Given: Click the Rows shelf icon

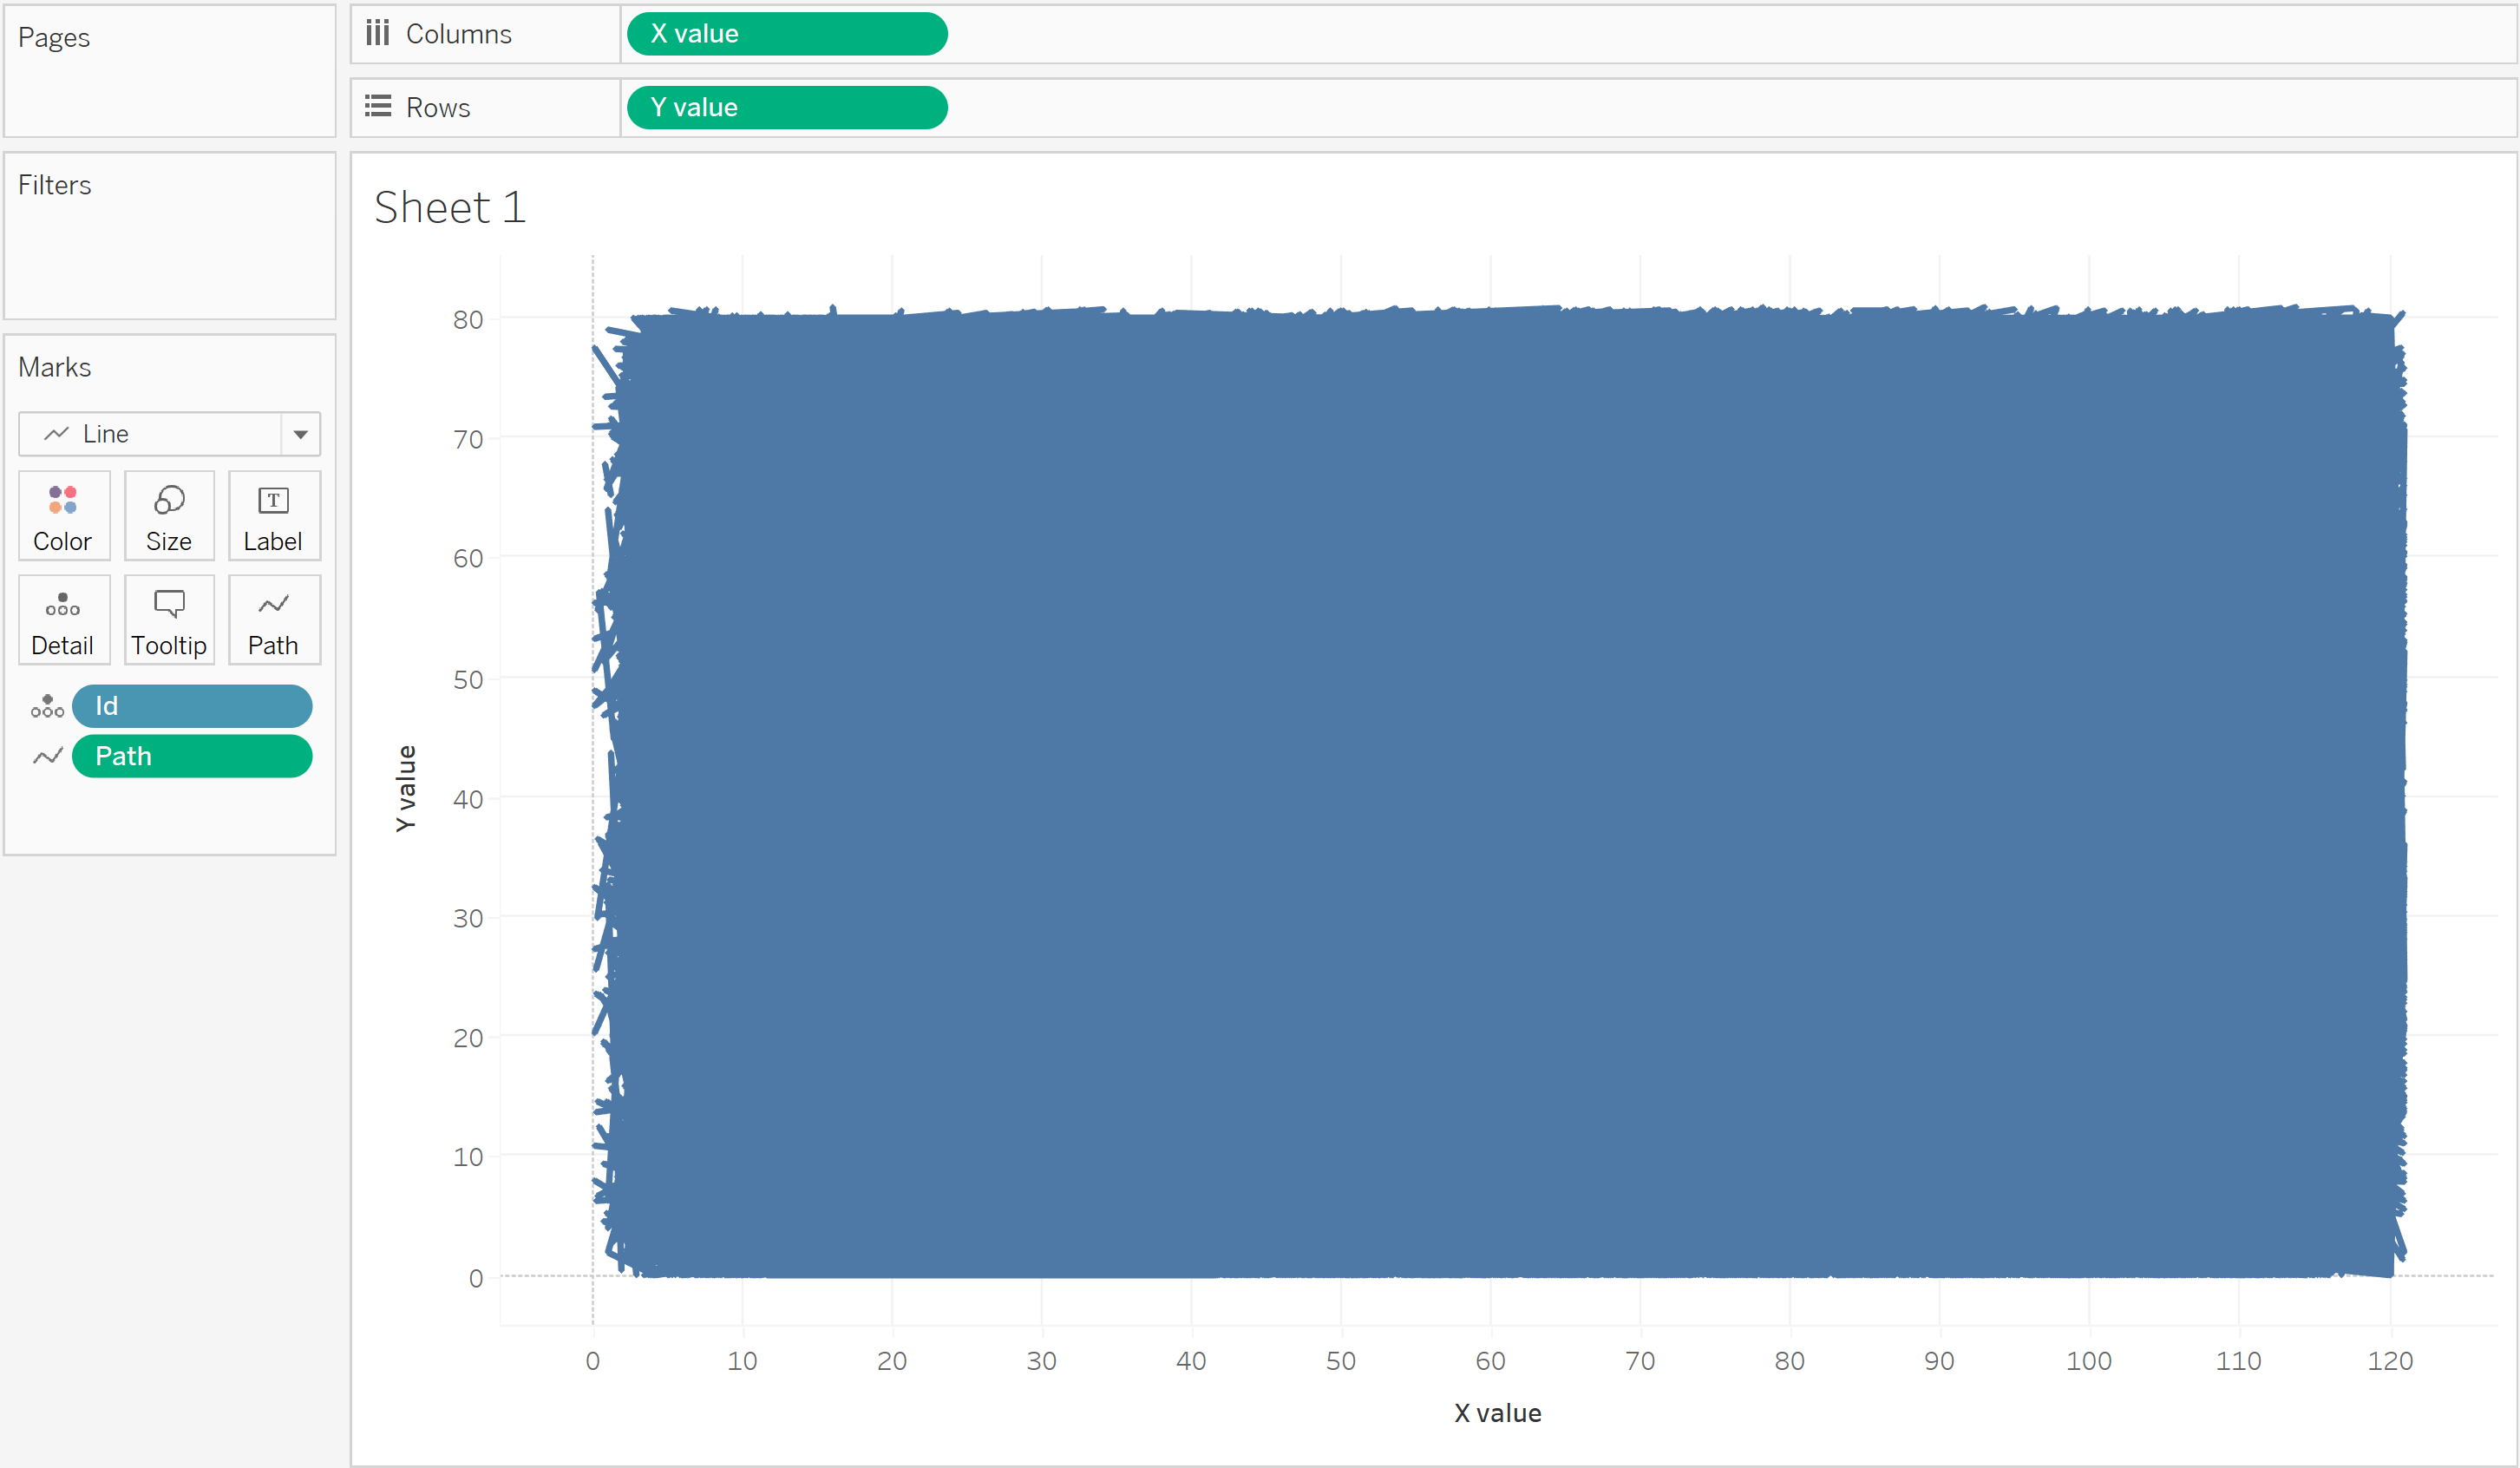Looking at the screenshot, I should click(377, 107).
